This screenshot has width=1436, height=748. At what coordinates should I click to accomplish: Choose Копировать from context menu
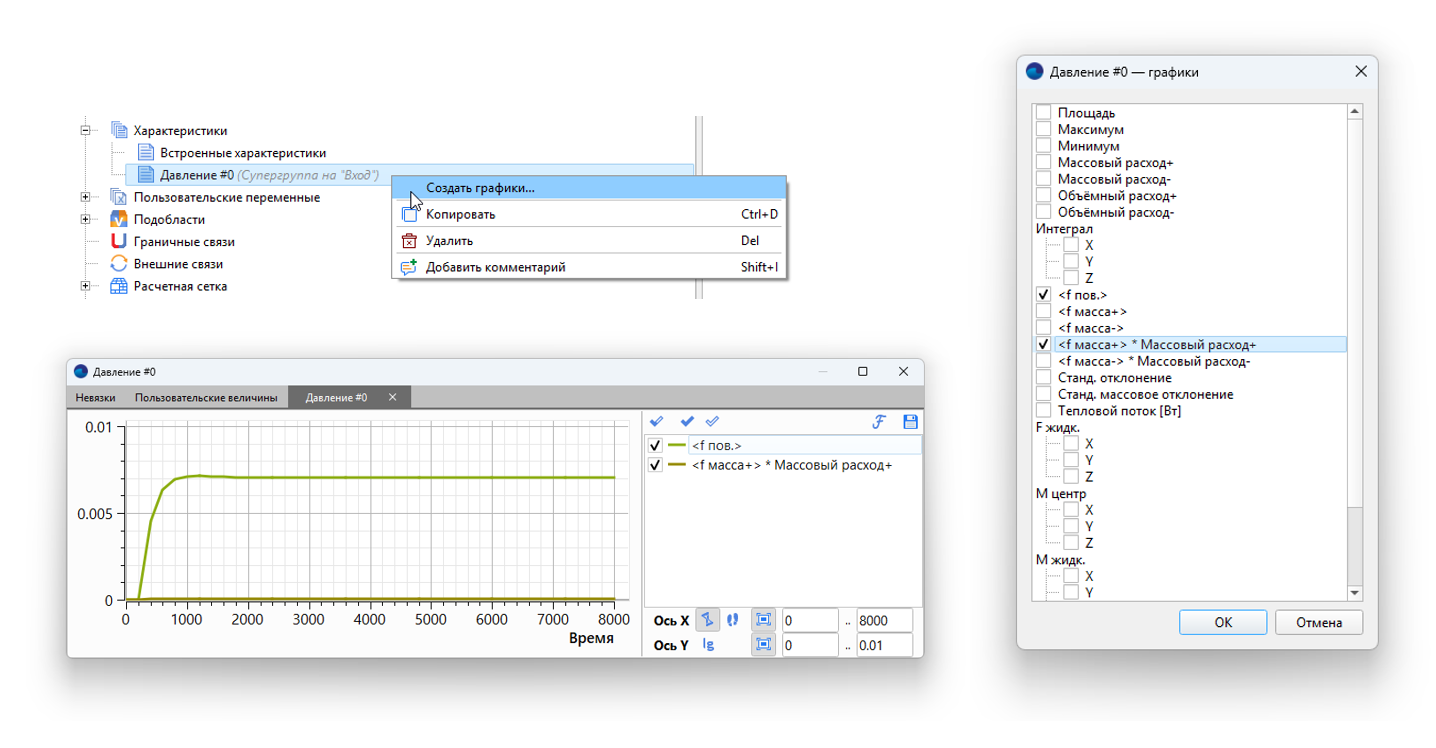point(590,214)
